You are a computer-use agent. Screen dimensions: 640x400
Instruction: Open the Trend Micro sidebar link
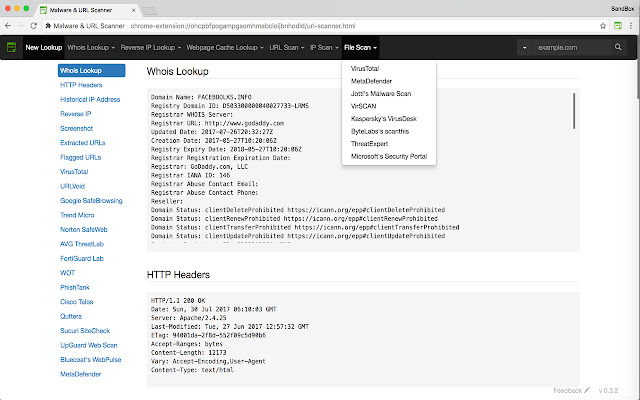(77, 215)
